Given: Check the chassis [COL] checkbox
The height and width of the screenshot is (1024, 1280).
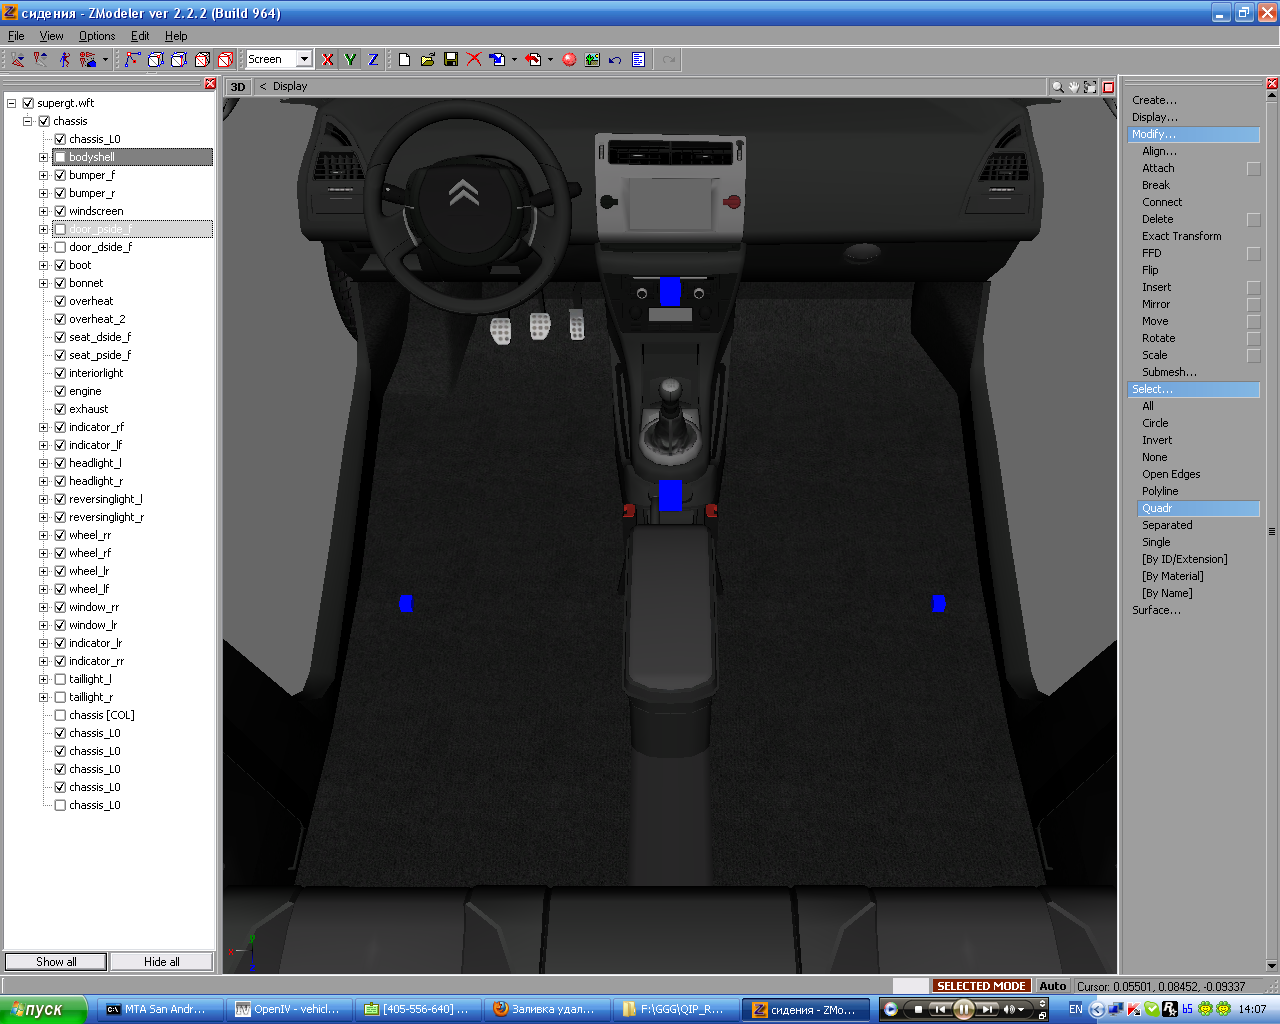Looking at the screenshot, I should [60, 715].
